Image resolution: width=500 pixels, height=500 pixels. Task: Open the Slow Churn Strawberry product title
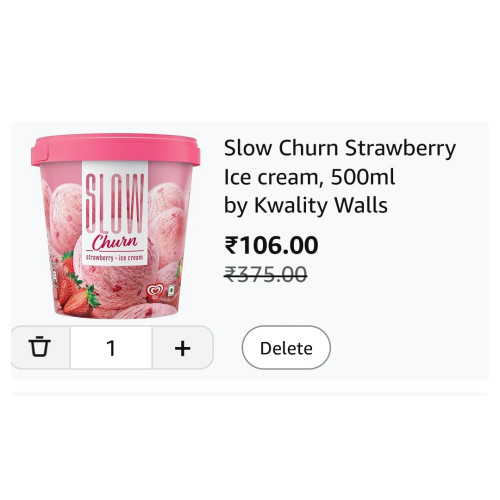340,148
